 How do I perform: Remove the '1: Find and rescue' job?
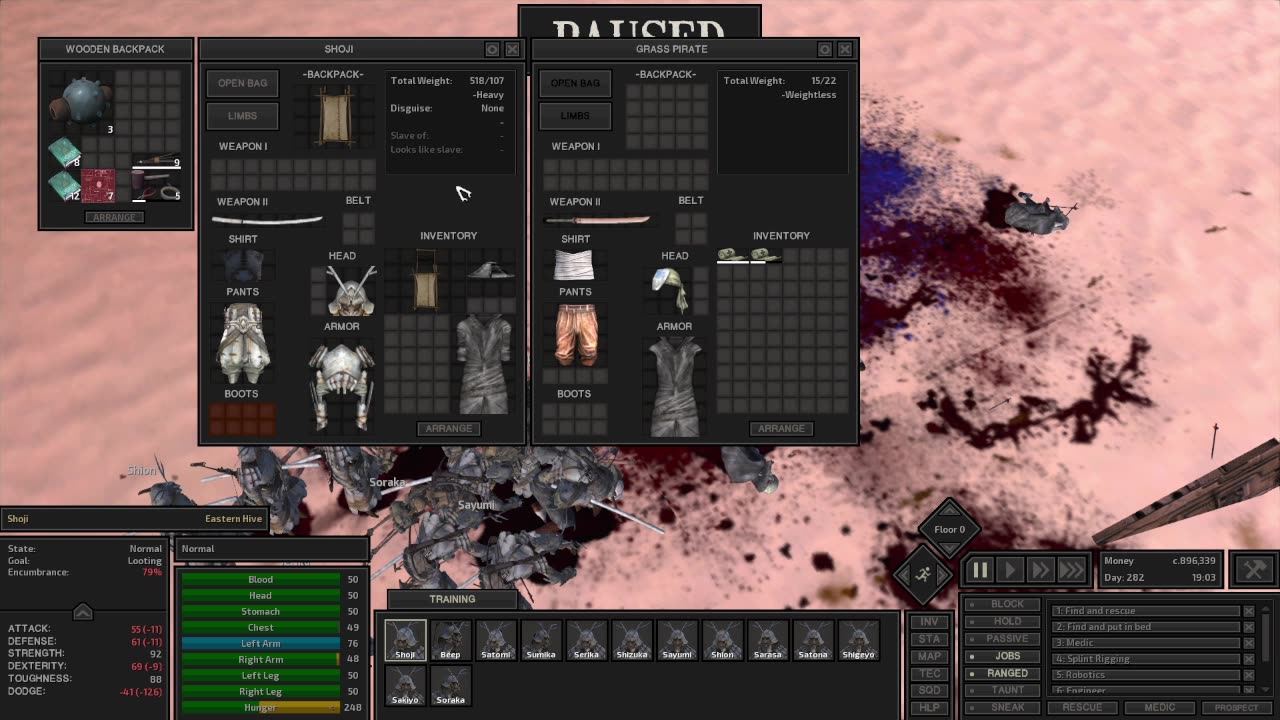coord(1248,611)
